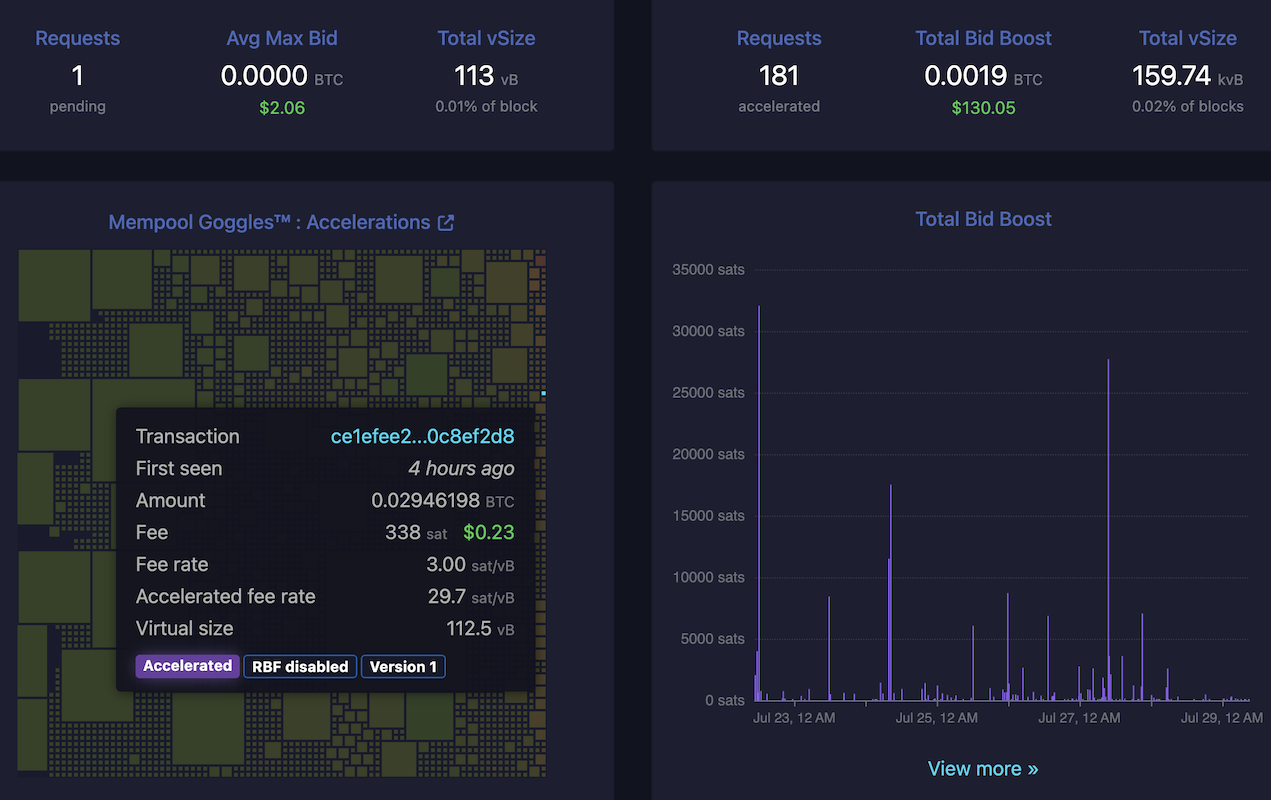Click the View more link under the chart

point(983,768)
